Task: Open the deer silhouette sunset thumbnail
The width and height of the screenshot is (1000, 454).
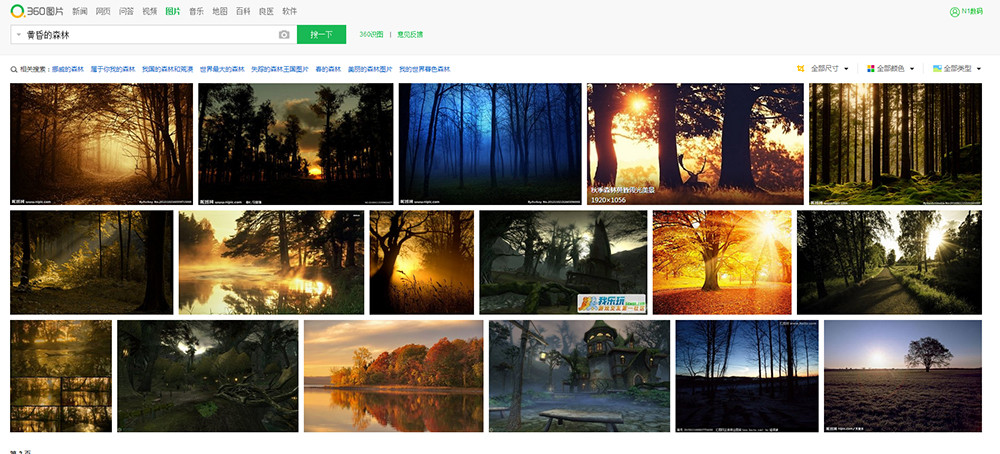Action: pos(695,144)
